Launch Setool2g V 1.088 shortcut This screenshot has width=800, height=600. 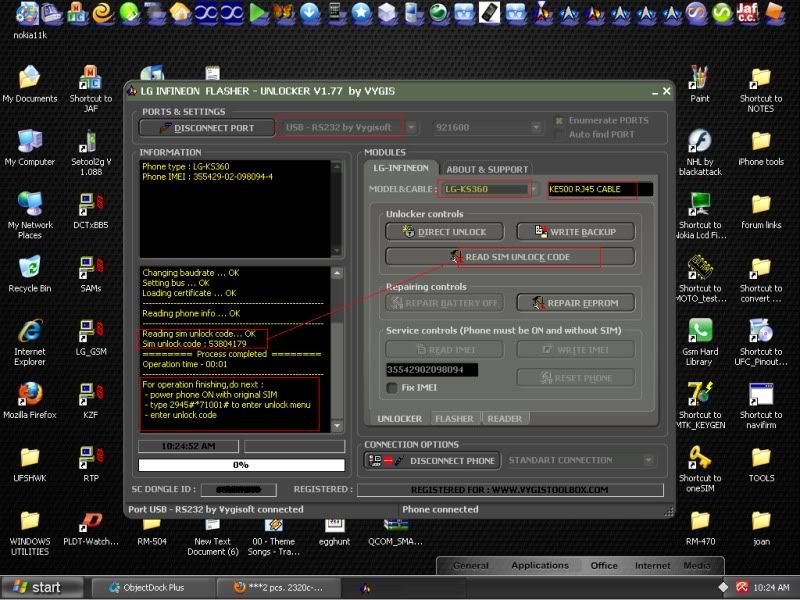(x=90, y=152)
